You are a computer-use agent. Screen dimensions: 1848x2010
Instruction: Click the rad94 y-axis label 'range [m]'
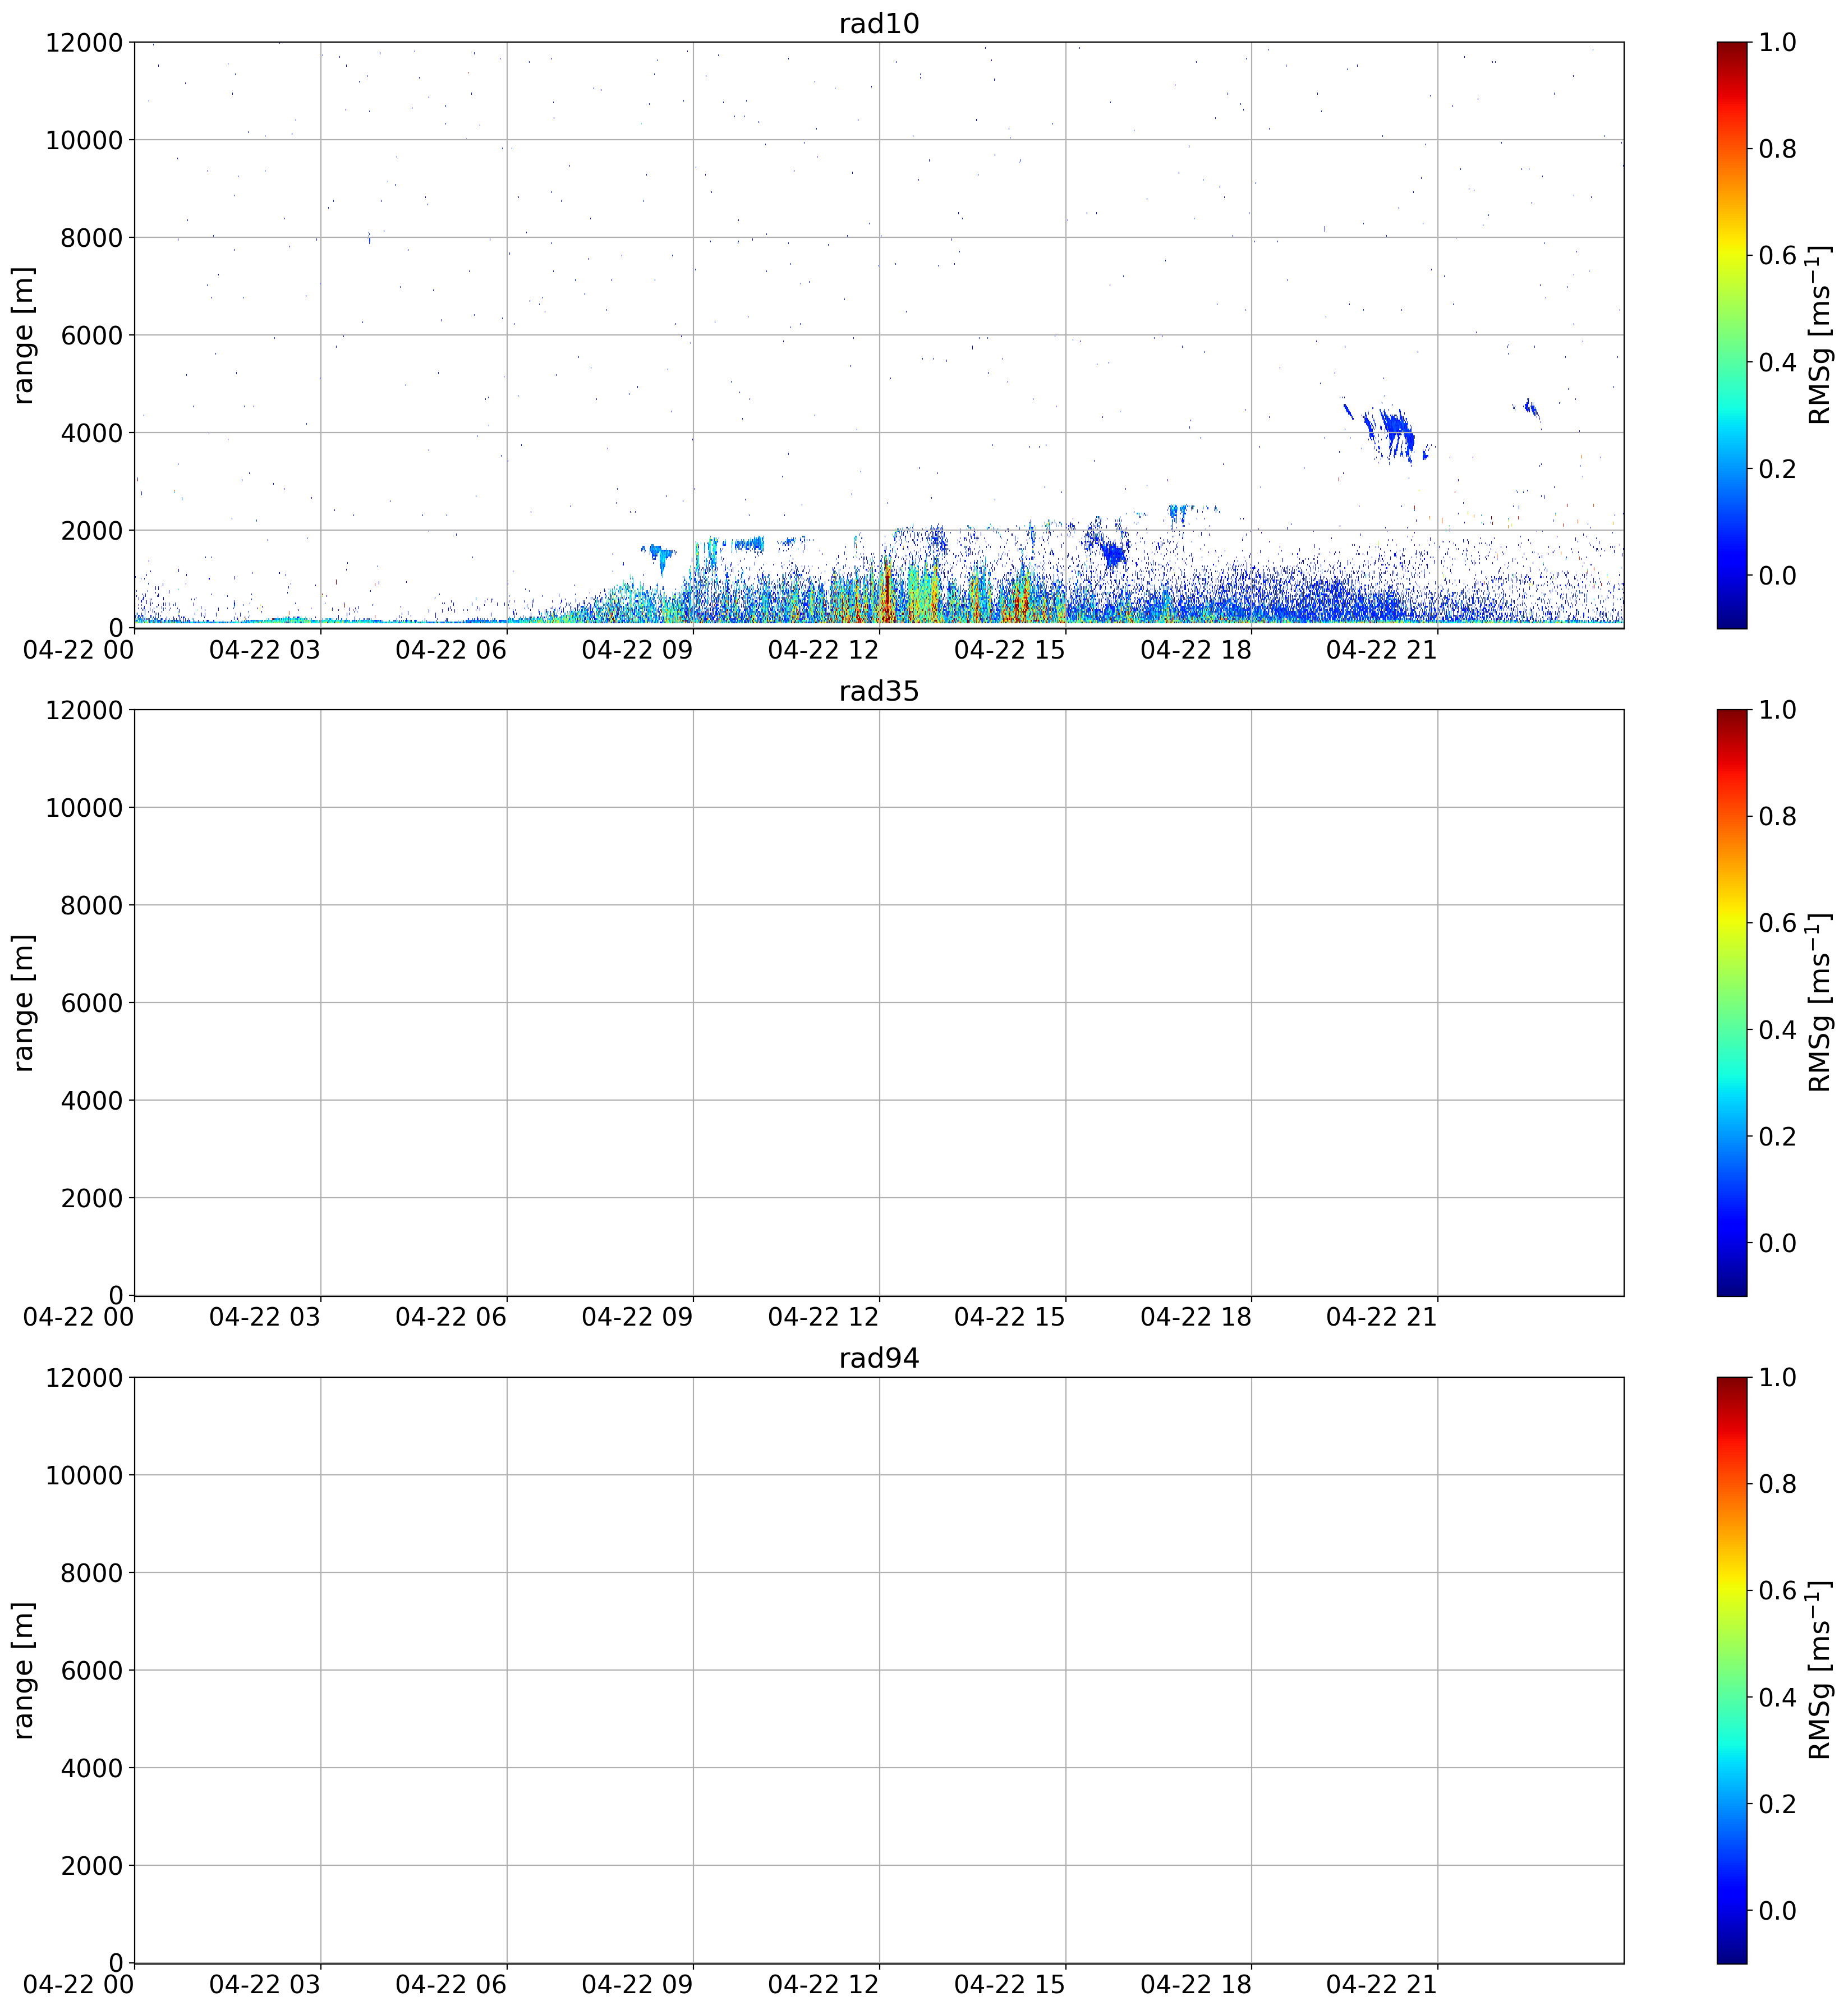[23, 1670]
